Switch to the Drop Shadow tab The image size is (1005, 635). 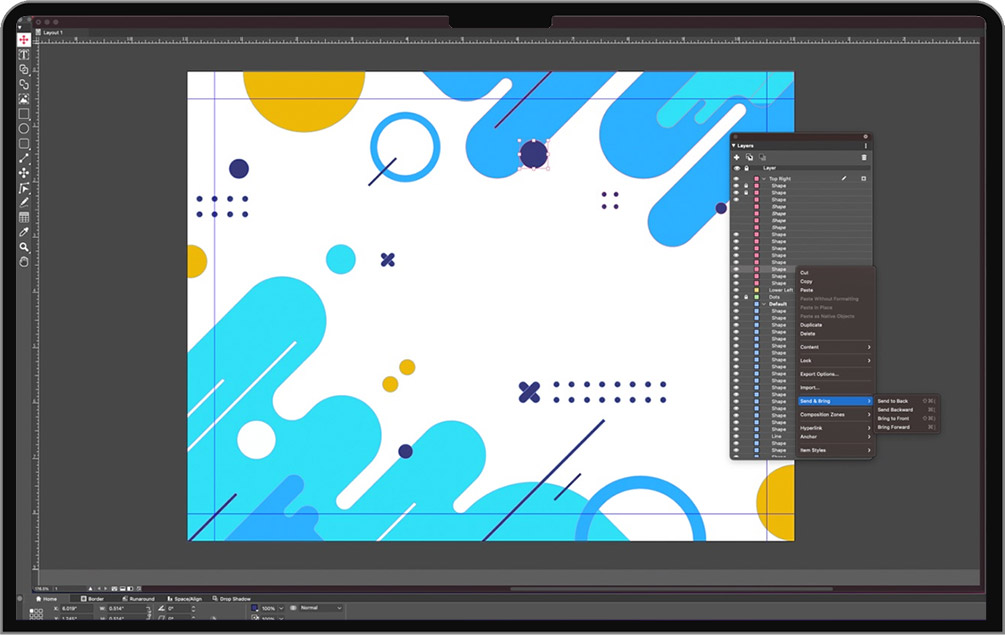coord(231,598)
